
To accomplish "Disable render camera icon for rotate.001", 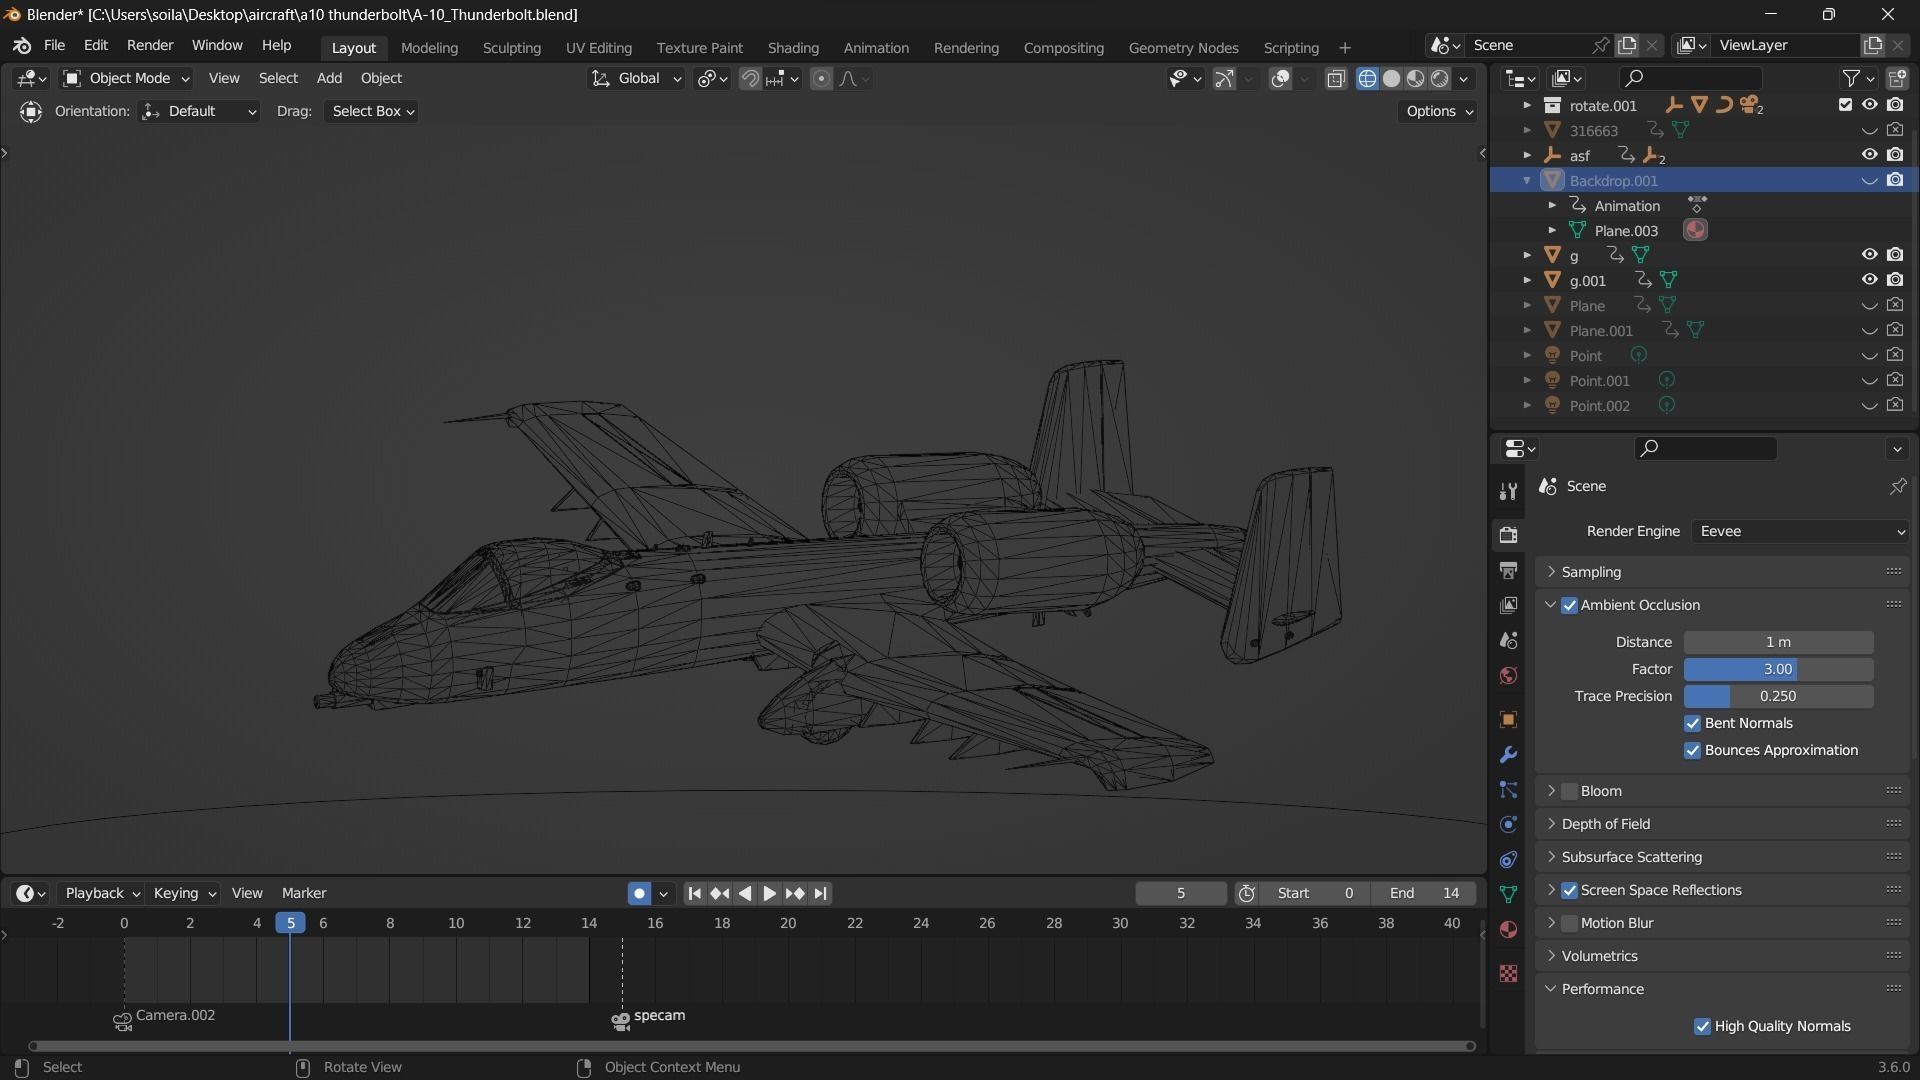I will point(1895,105).
